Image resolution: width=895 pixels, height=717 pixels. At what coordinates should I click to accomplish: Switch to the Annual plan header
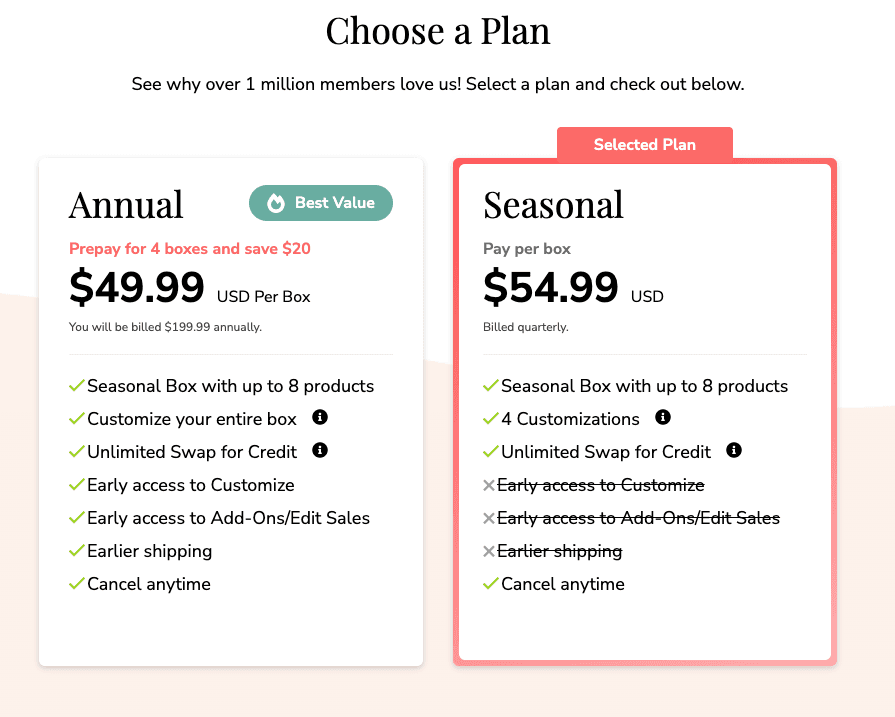click(126, 204)
